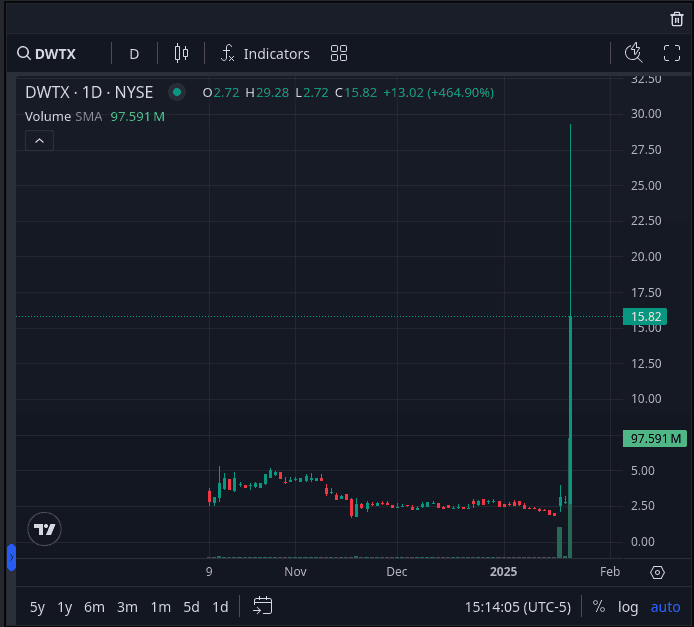This screenshot has height=627, width=694.
Task: Click the green market status dot
Action: (177, 92)
